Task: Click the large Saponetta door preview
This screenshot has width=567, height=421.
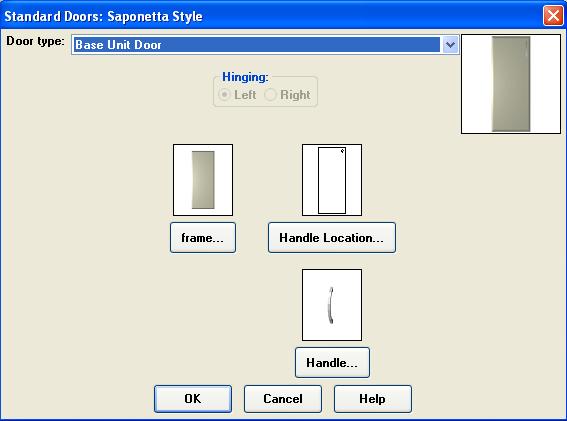Action: [x=511, y=84]
